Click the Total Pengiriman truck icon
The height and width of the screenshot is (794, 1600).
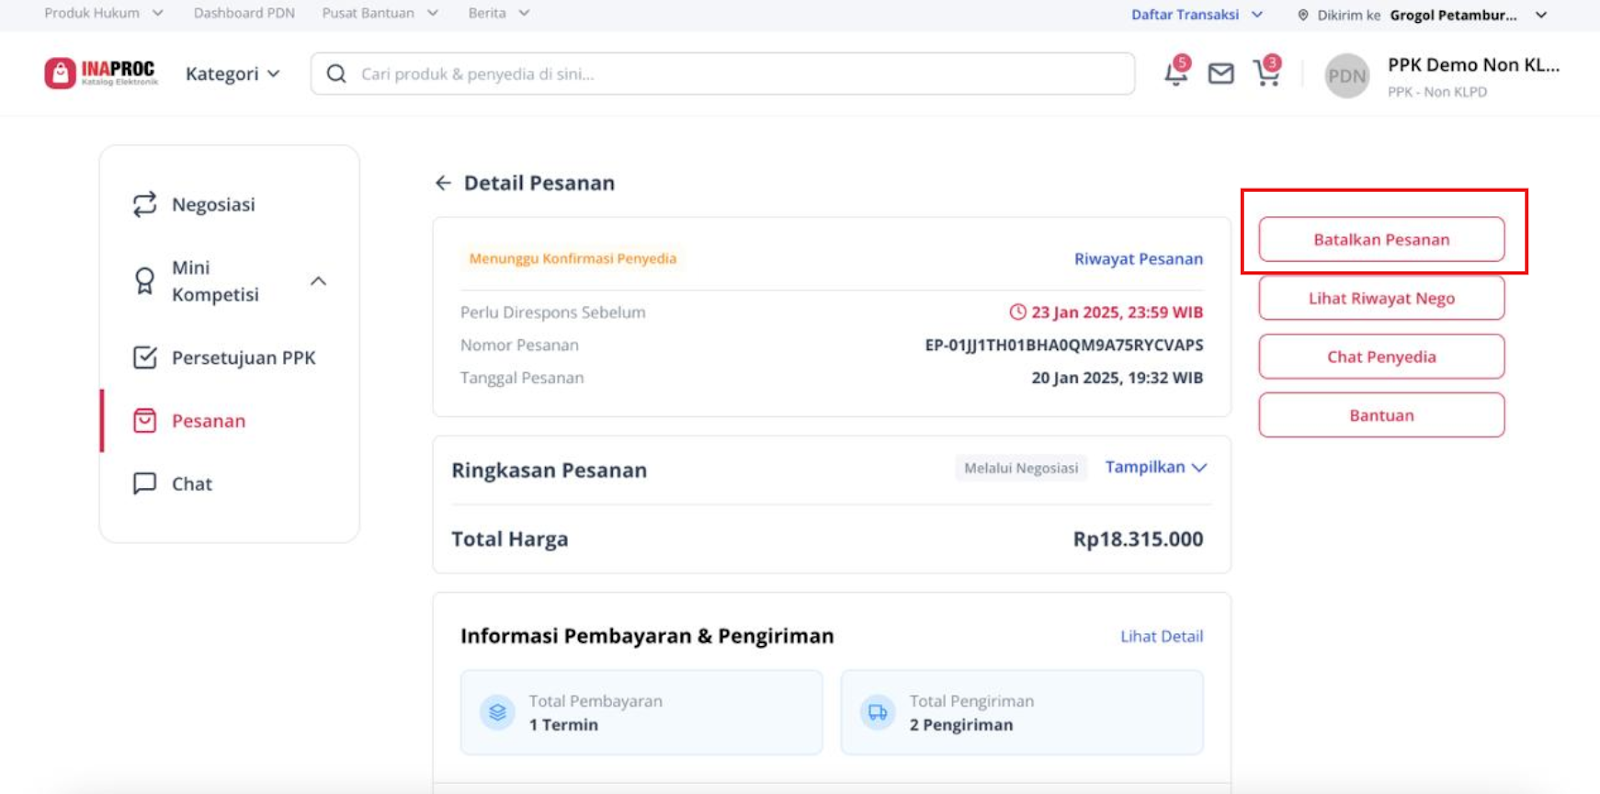click(x=877, y=712)
